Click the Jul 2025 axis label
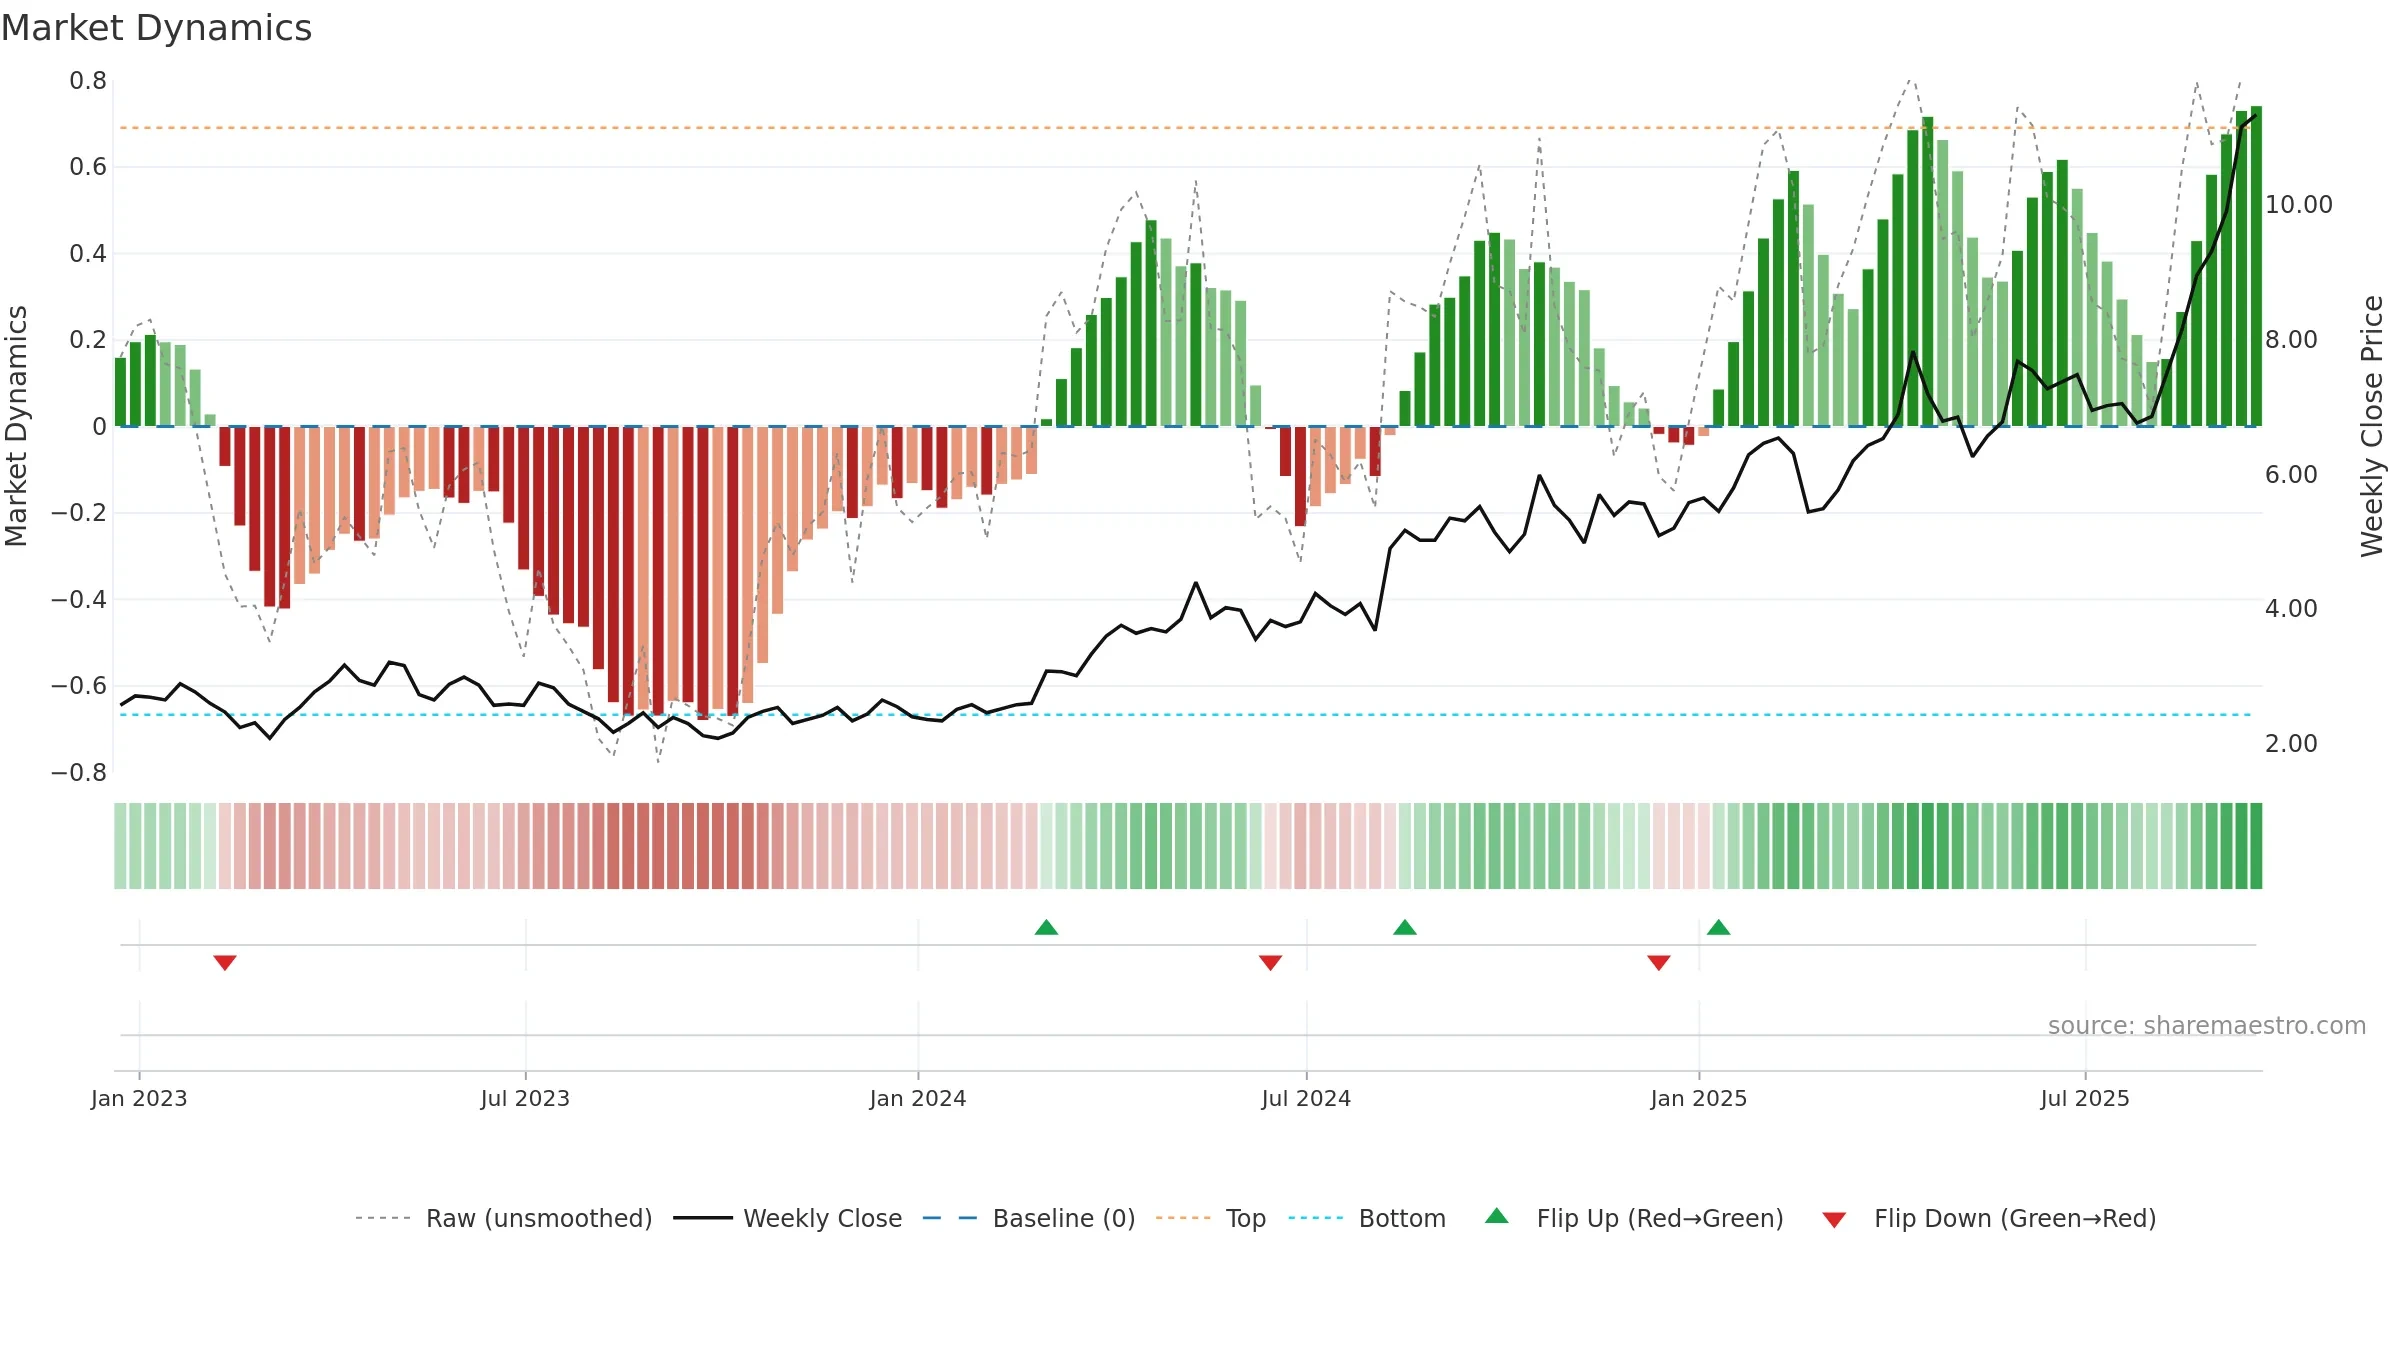This screenshot has width=2400, height=1350. [2085, 1098]
